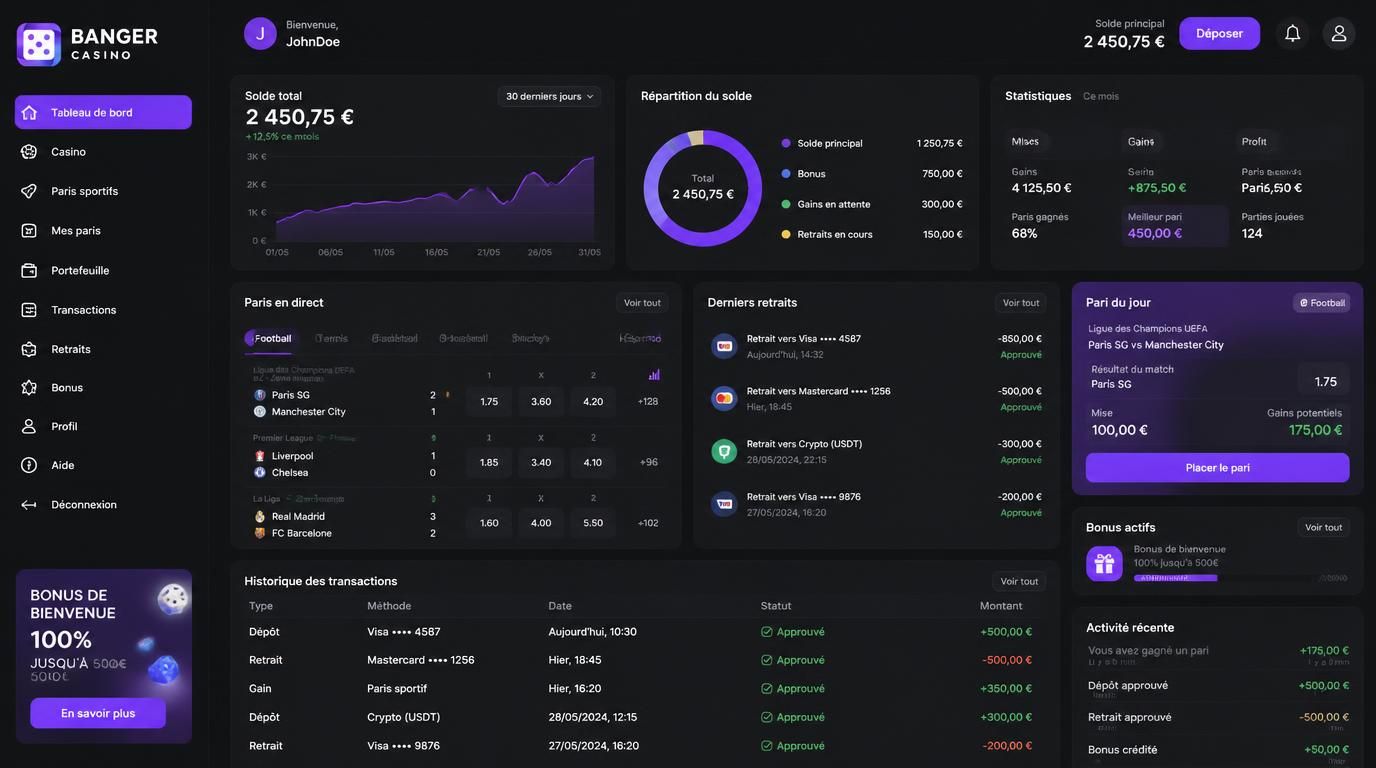1376x768 pixels.
Task: Select the 4.00 draw odds for Real Madrid
Action: (x=541, y=523)
